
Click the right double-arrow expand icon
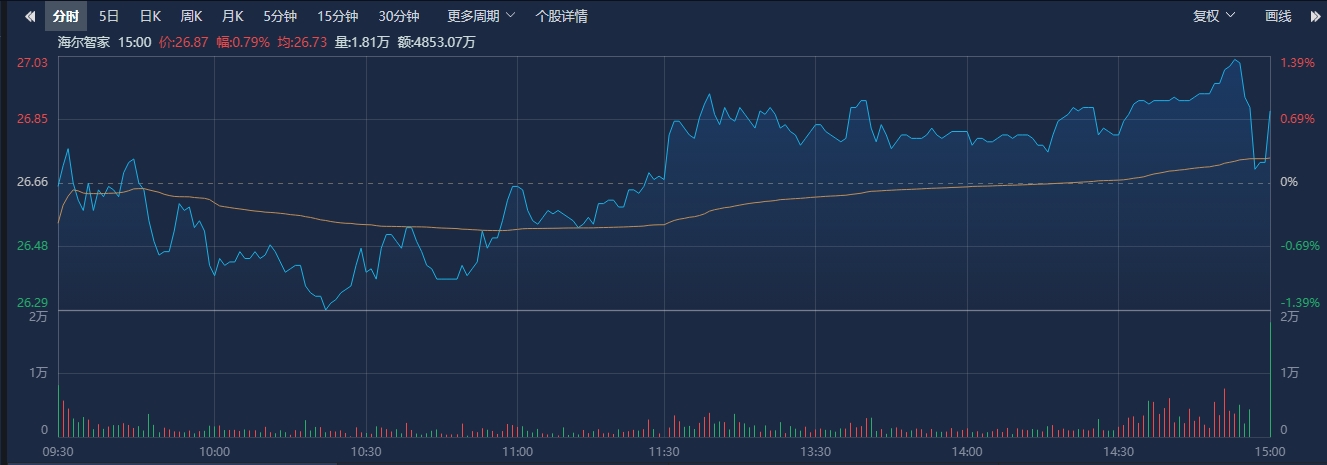coord(1313,16)
